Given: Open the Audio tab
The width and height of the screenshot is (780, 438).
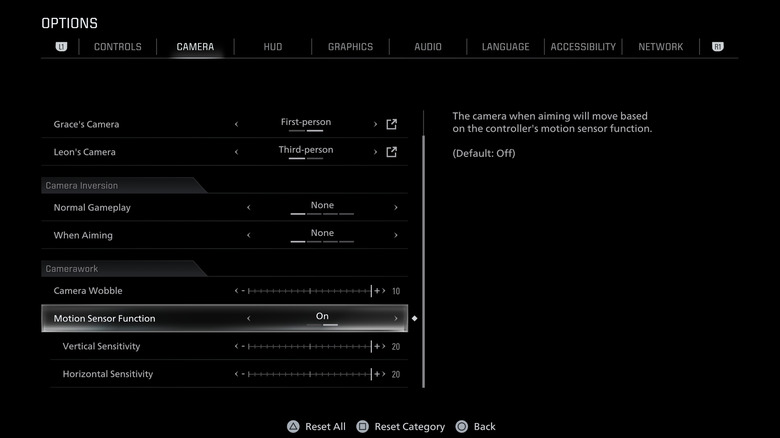Looking at the screenshot, I should pos(428,47).
